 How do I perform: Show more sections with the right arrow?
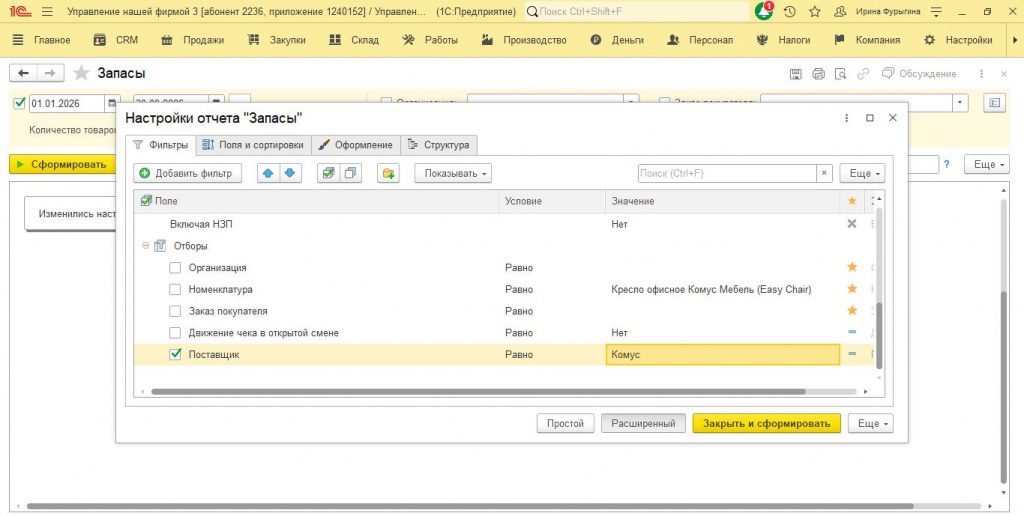click(1014, 40)
